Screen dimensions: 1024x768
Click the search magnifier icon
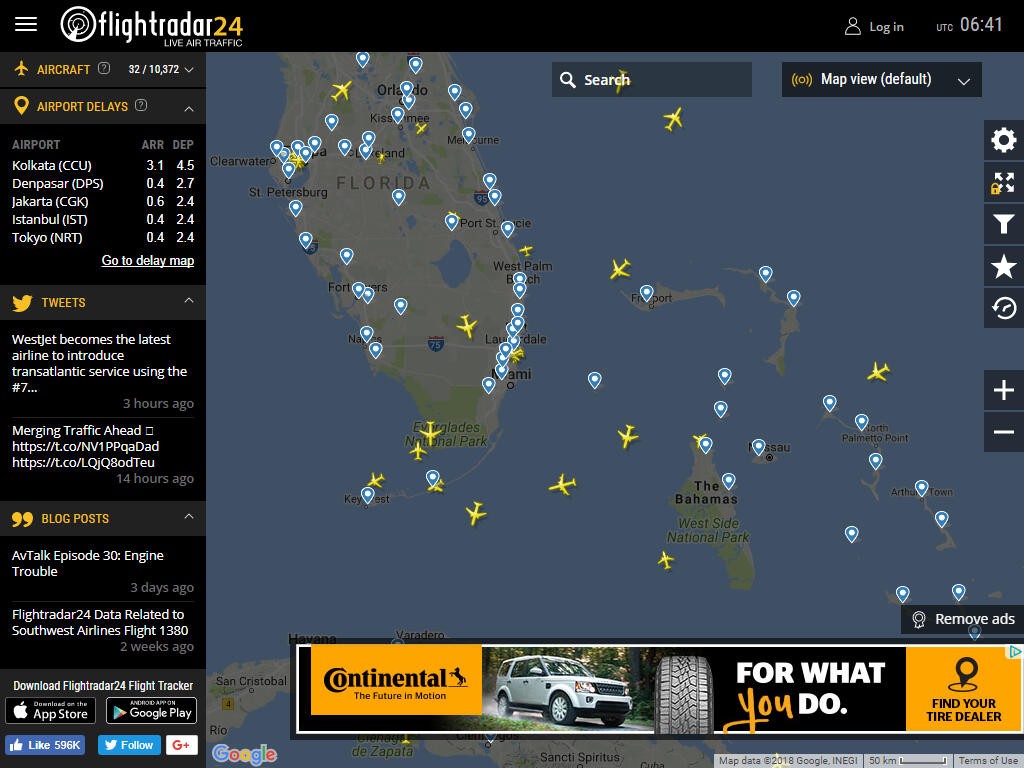pos(568,80)
